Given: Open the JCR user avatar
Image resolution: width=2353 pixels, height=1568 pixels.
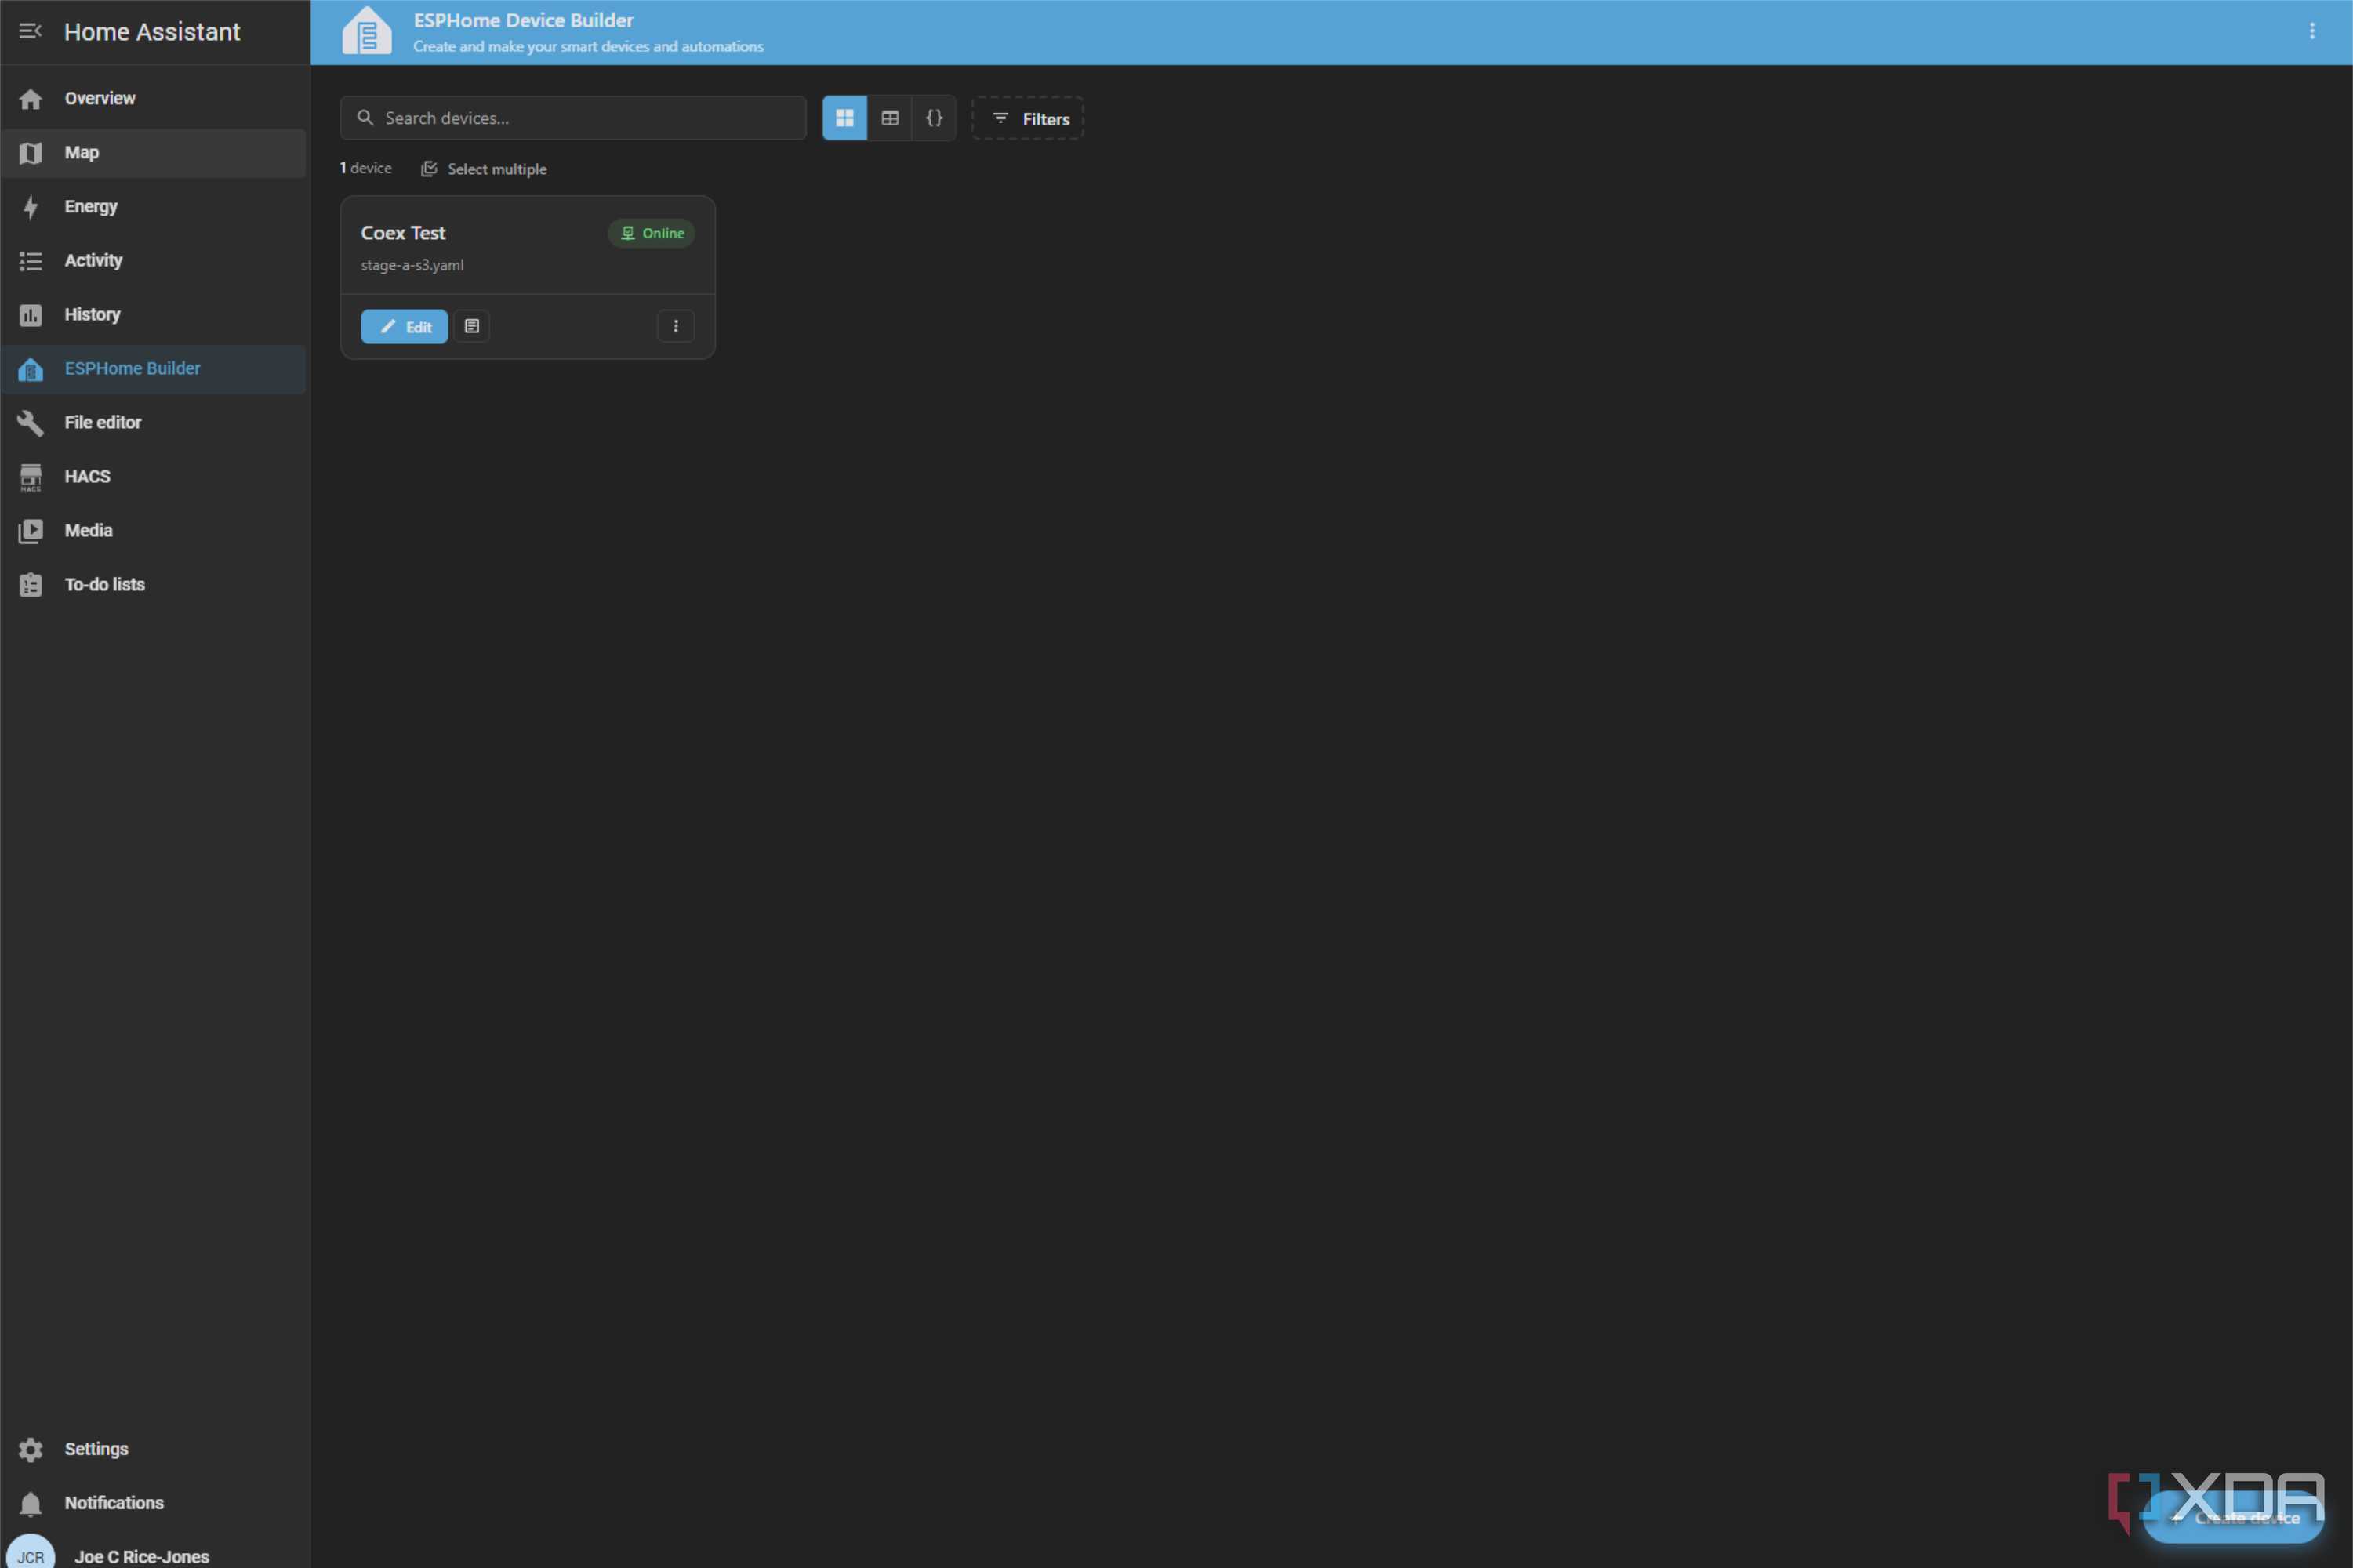Looking at the screenshot, I should point(31,1553).
